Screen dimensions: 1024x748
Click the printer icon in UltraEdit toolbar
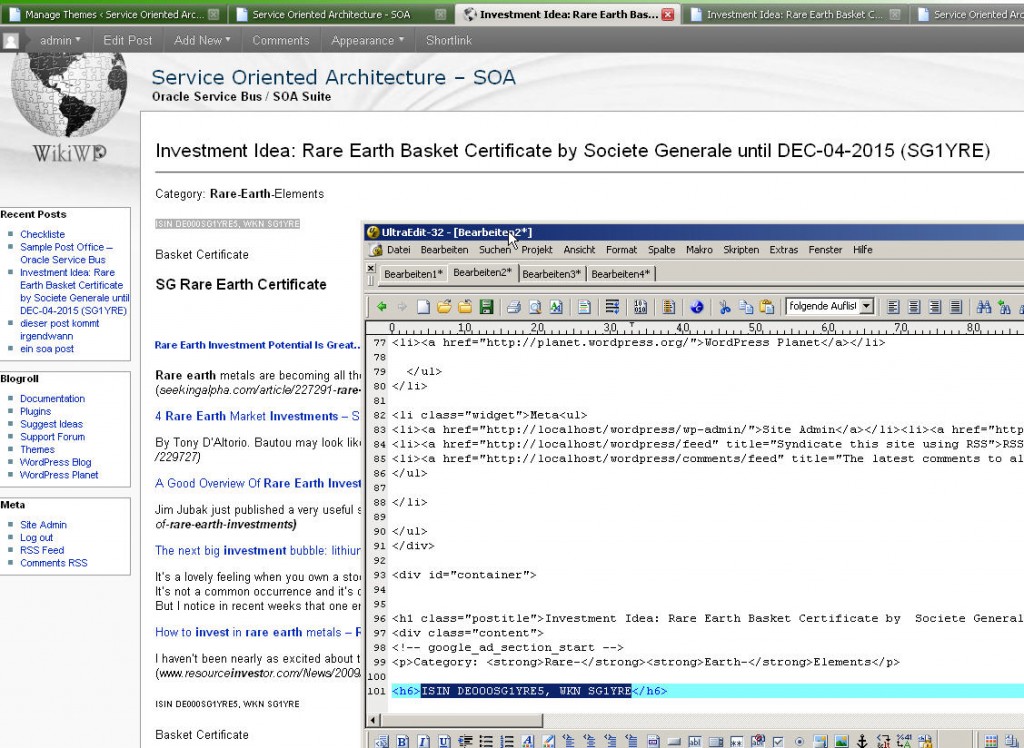(x=513, y=306)
